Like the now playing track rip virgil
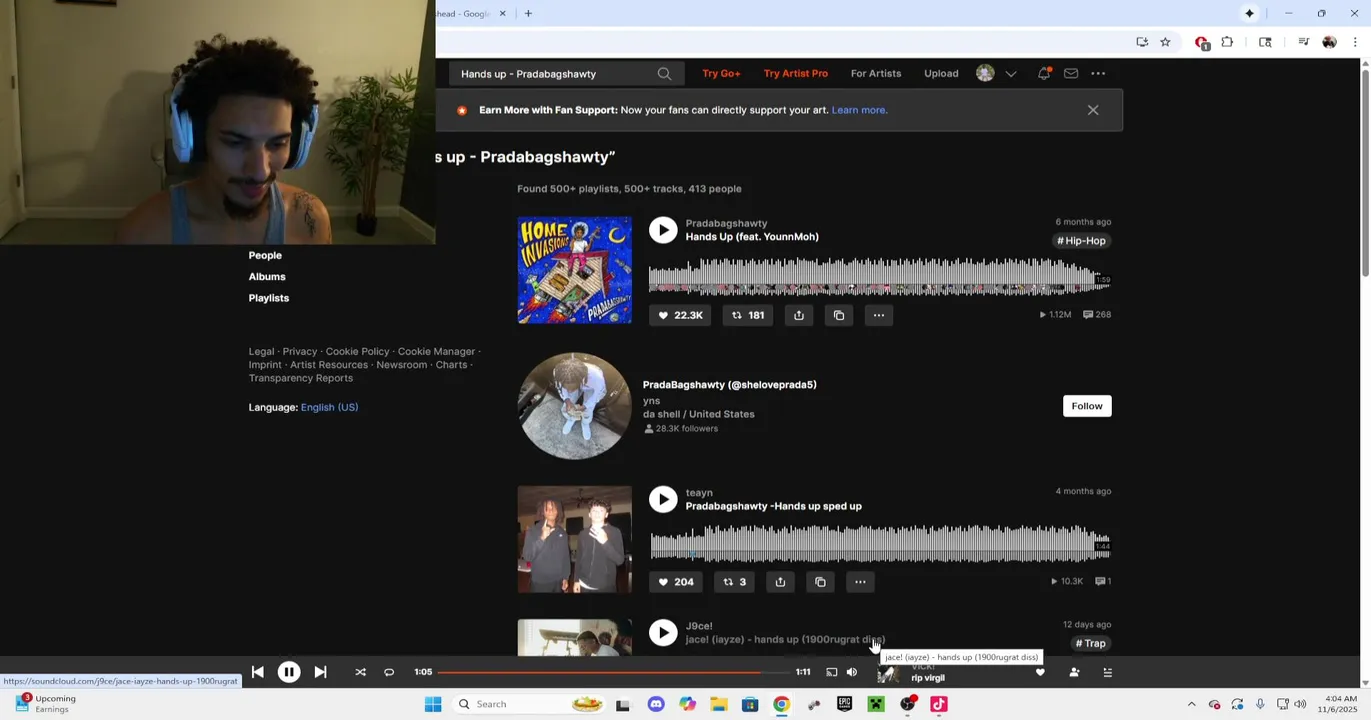 pyautogui.click(x=1040, y=673)
